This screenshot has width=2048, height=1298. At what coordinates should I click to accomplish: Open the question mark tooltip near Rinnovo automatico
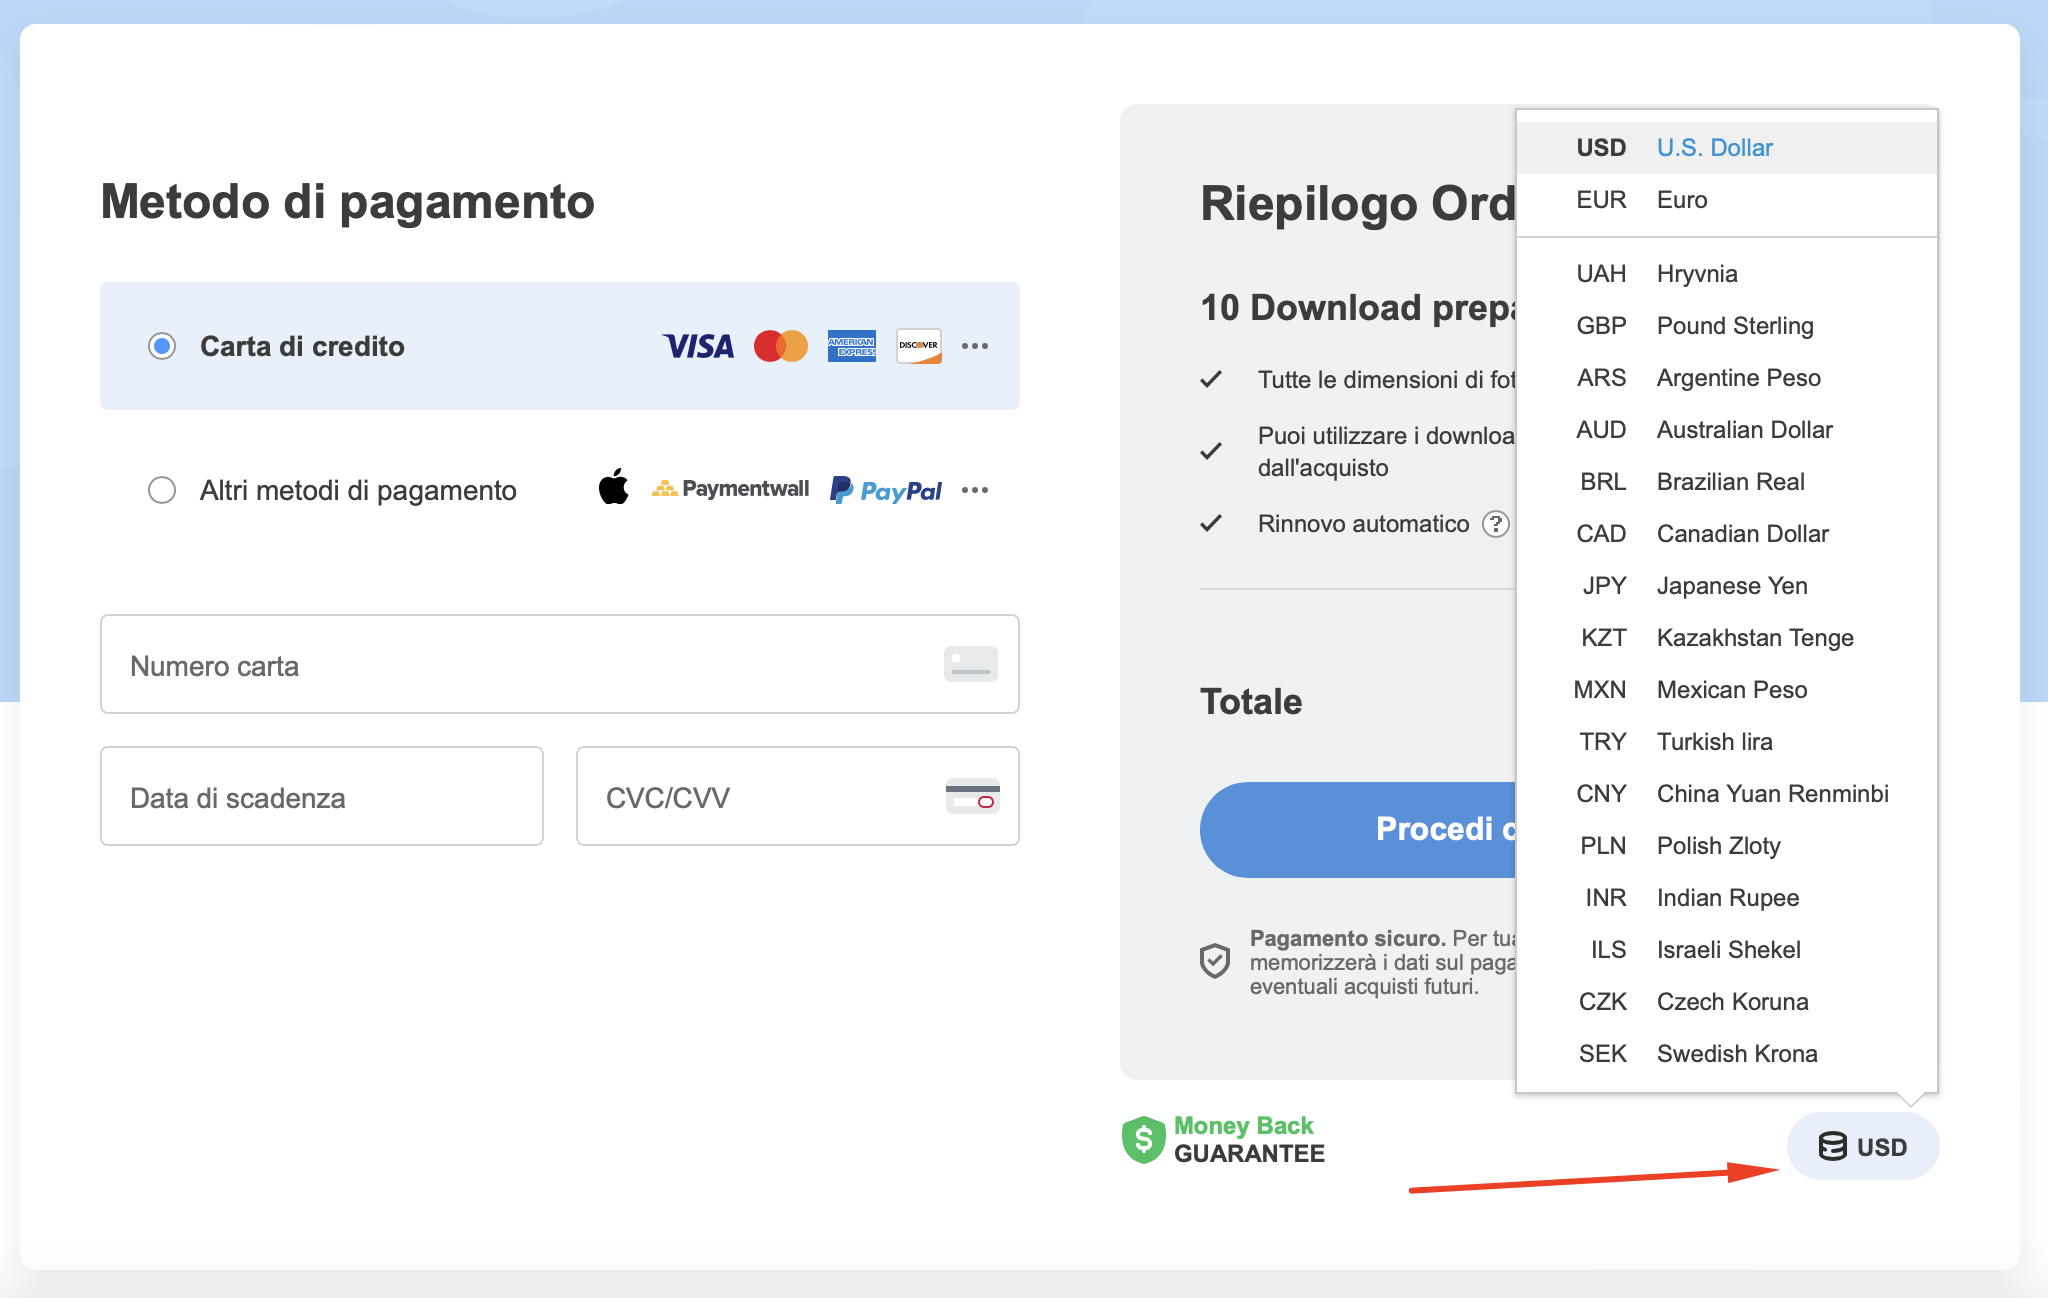click(1497, 523)
